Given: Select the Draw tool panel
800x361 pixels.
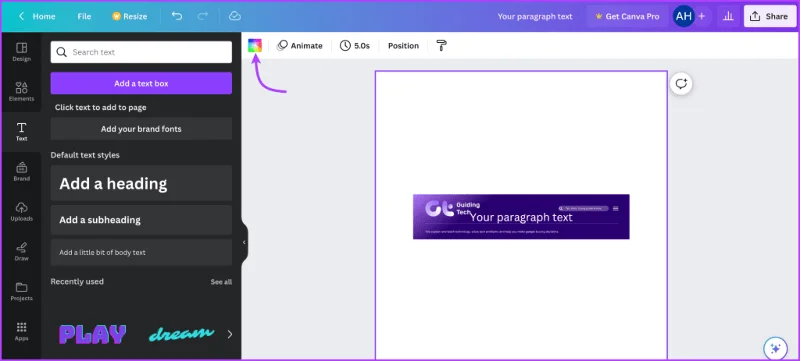Looking at the screenshot, I should tap(21, 252).
